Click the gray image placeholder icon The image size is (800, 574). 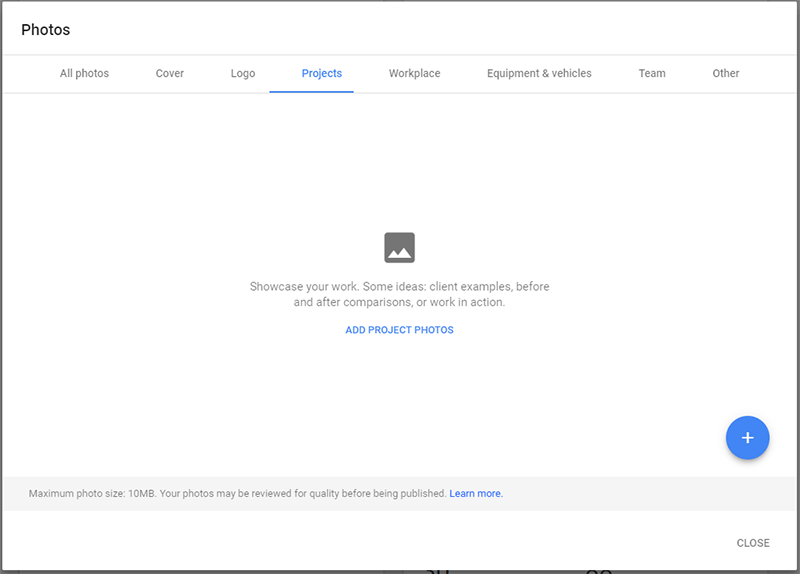coord(399,247)
